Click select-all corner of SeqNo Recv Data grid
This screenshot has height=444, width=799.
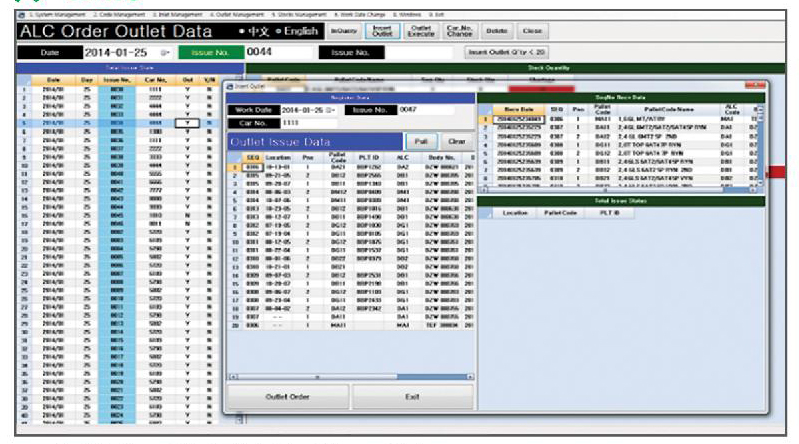[486, 110]
